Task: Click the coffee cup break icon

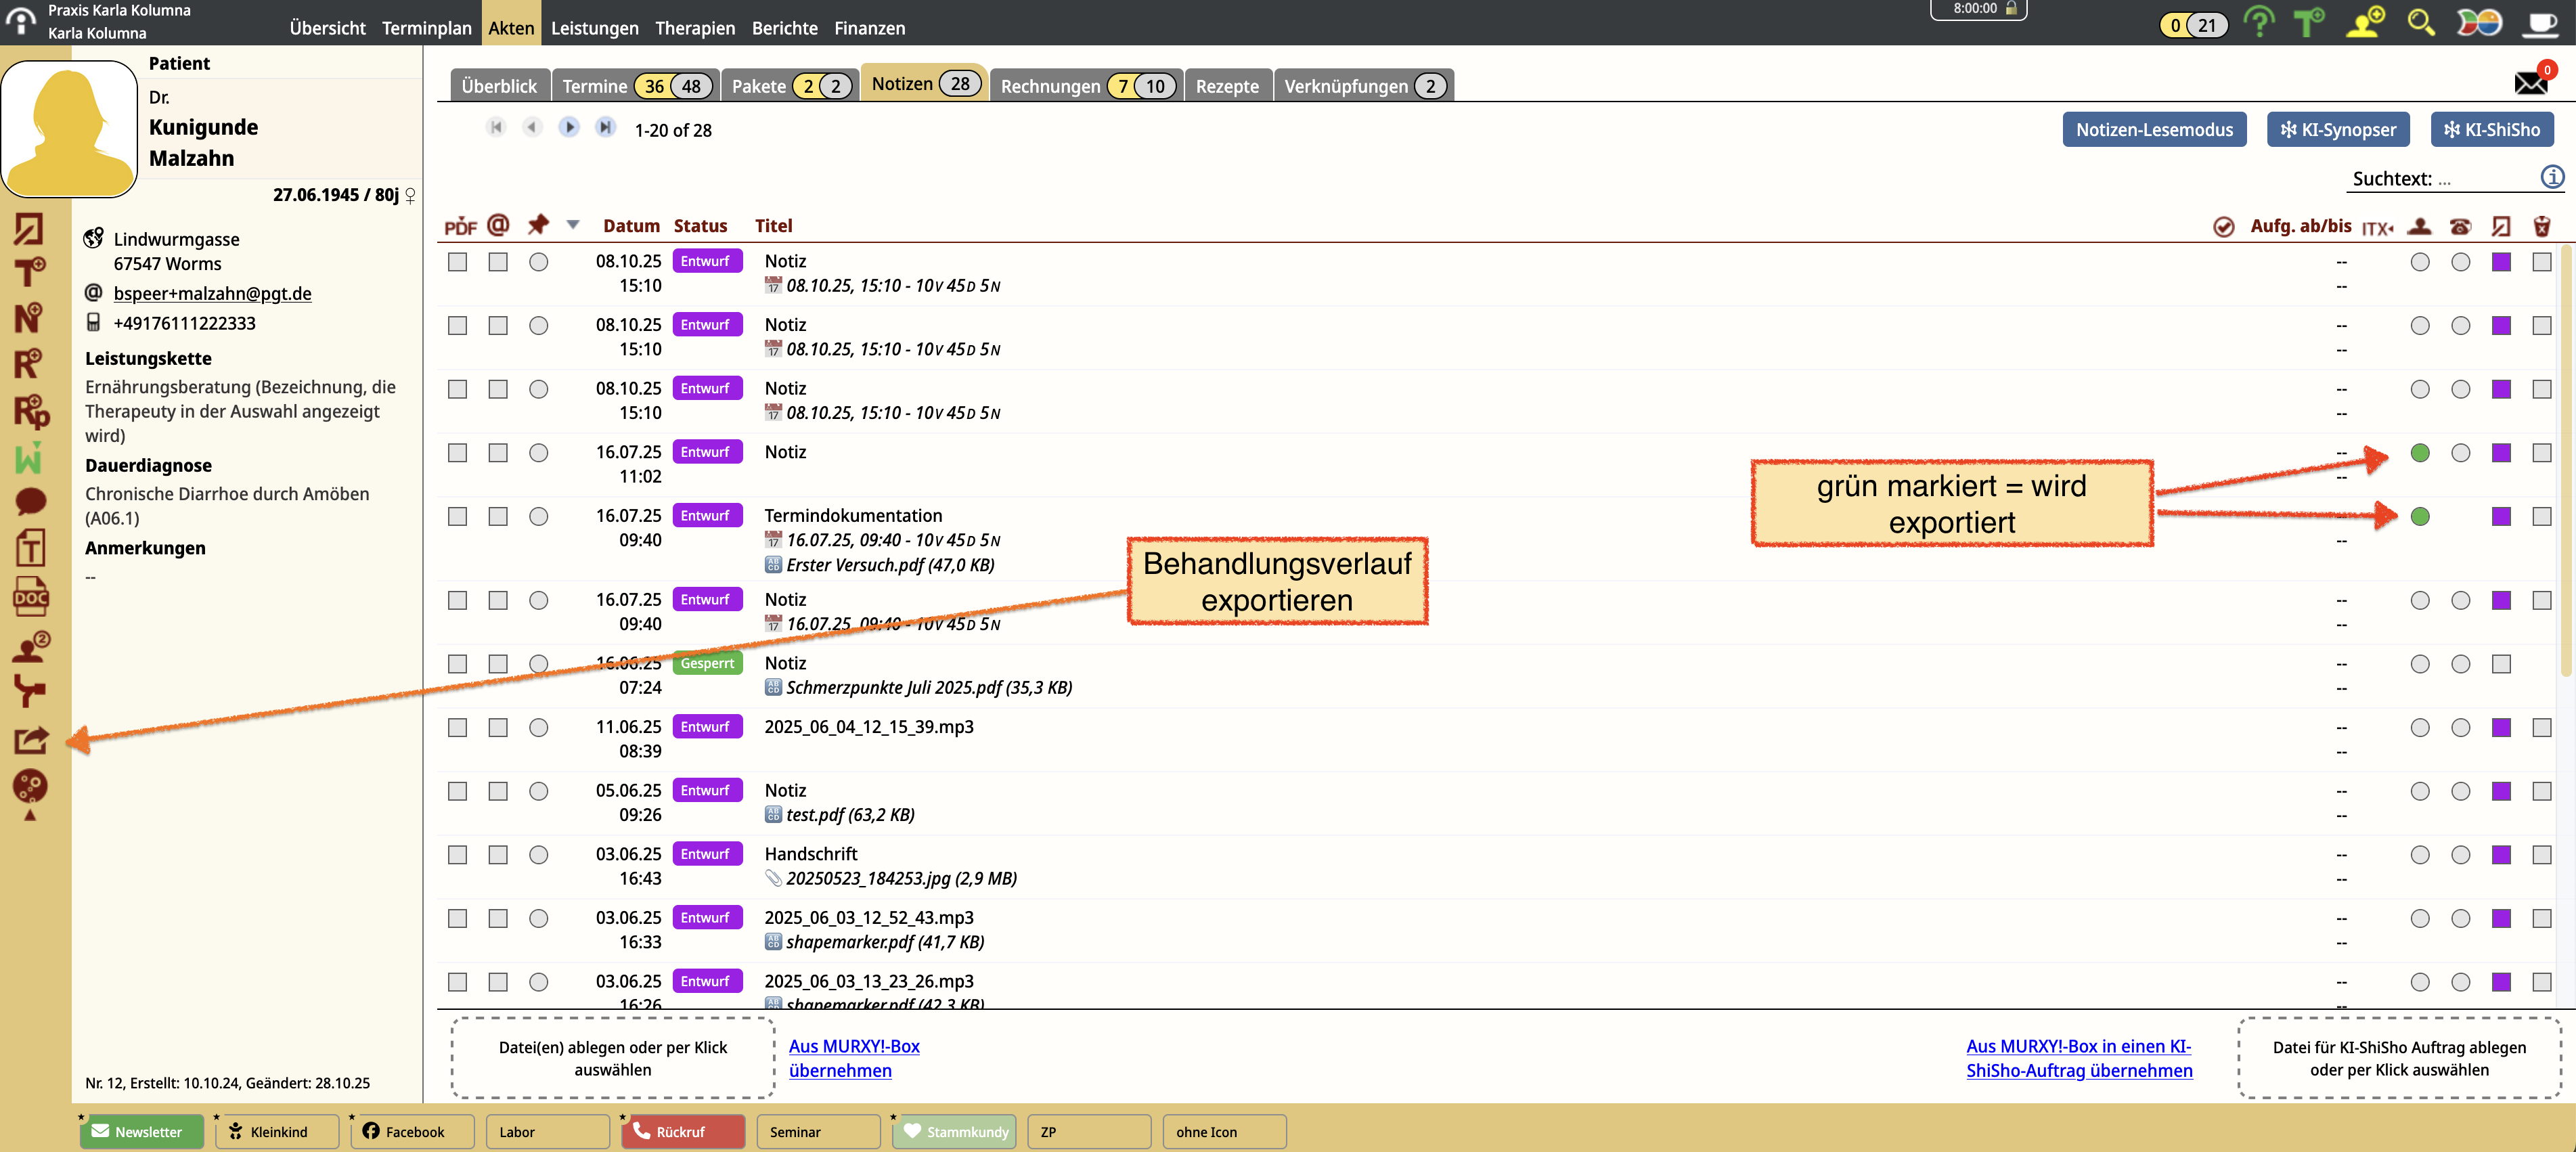Action: (x=2541, y=22)
